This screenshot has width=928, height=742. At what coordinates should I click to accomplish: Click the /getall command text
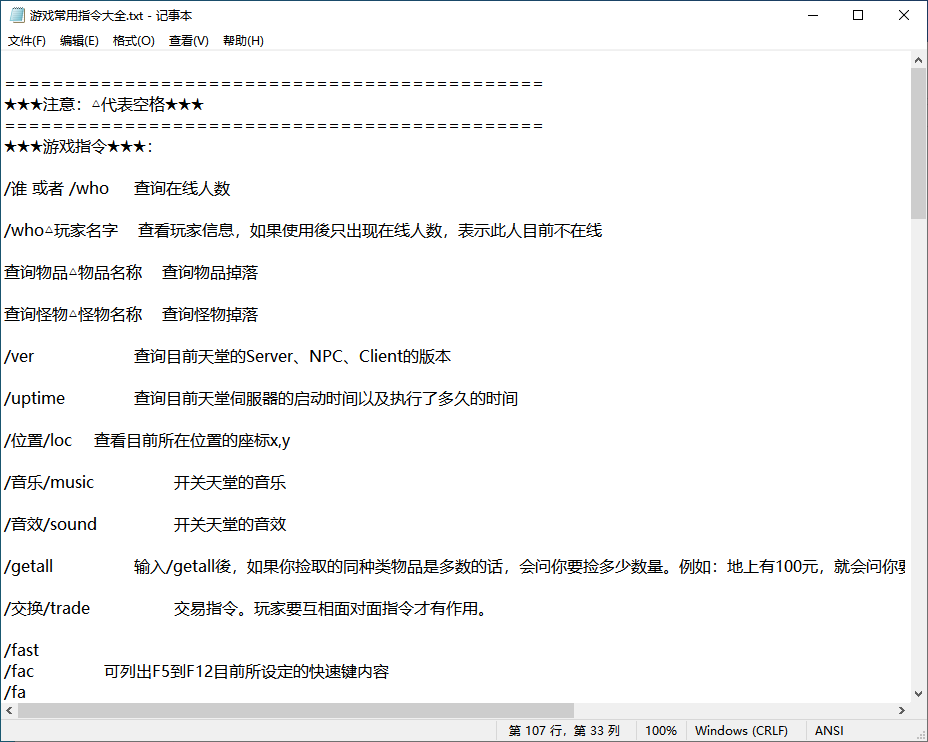pyautogui.click(x=28, y=567)
